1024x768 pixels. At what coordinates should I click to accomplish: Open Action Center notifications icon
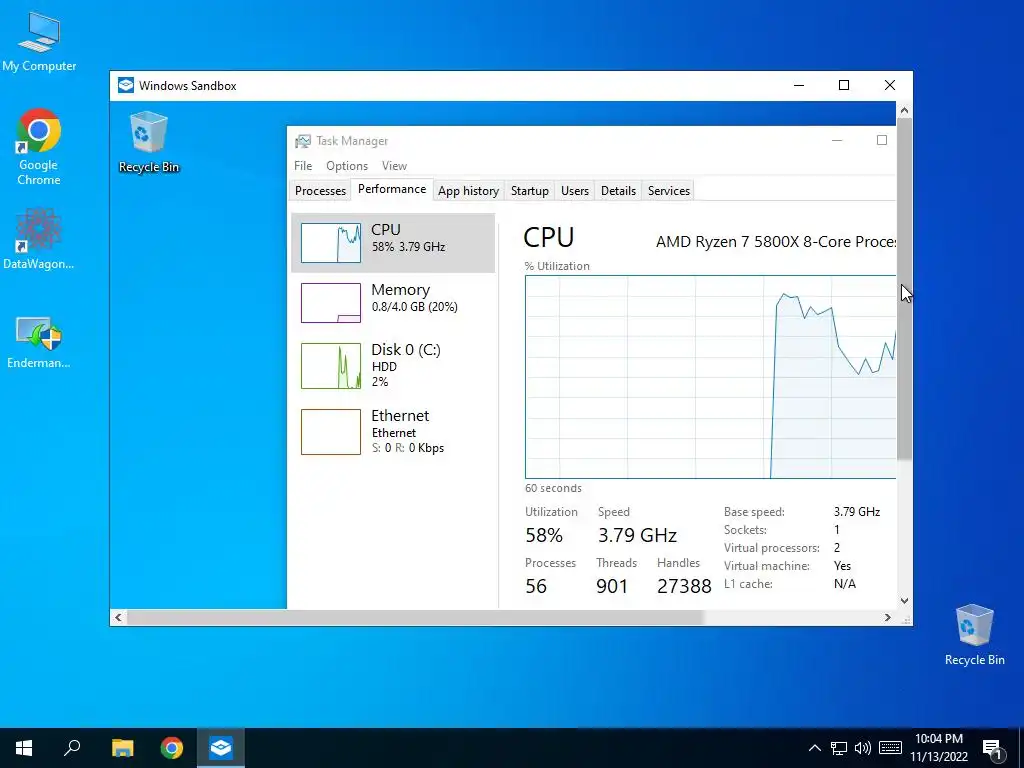point(992,749)
